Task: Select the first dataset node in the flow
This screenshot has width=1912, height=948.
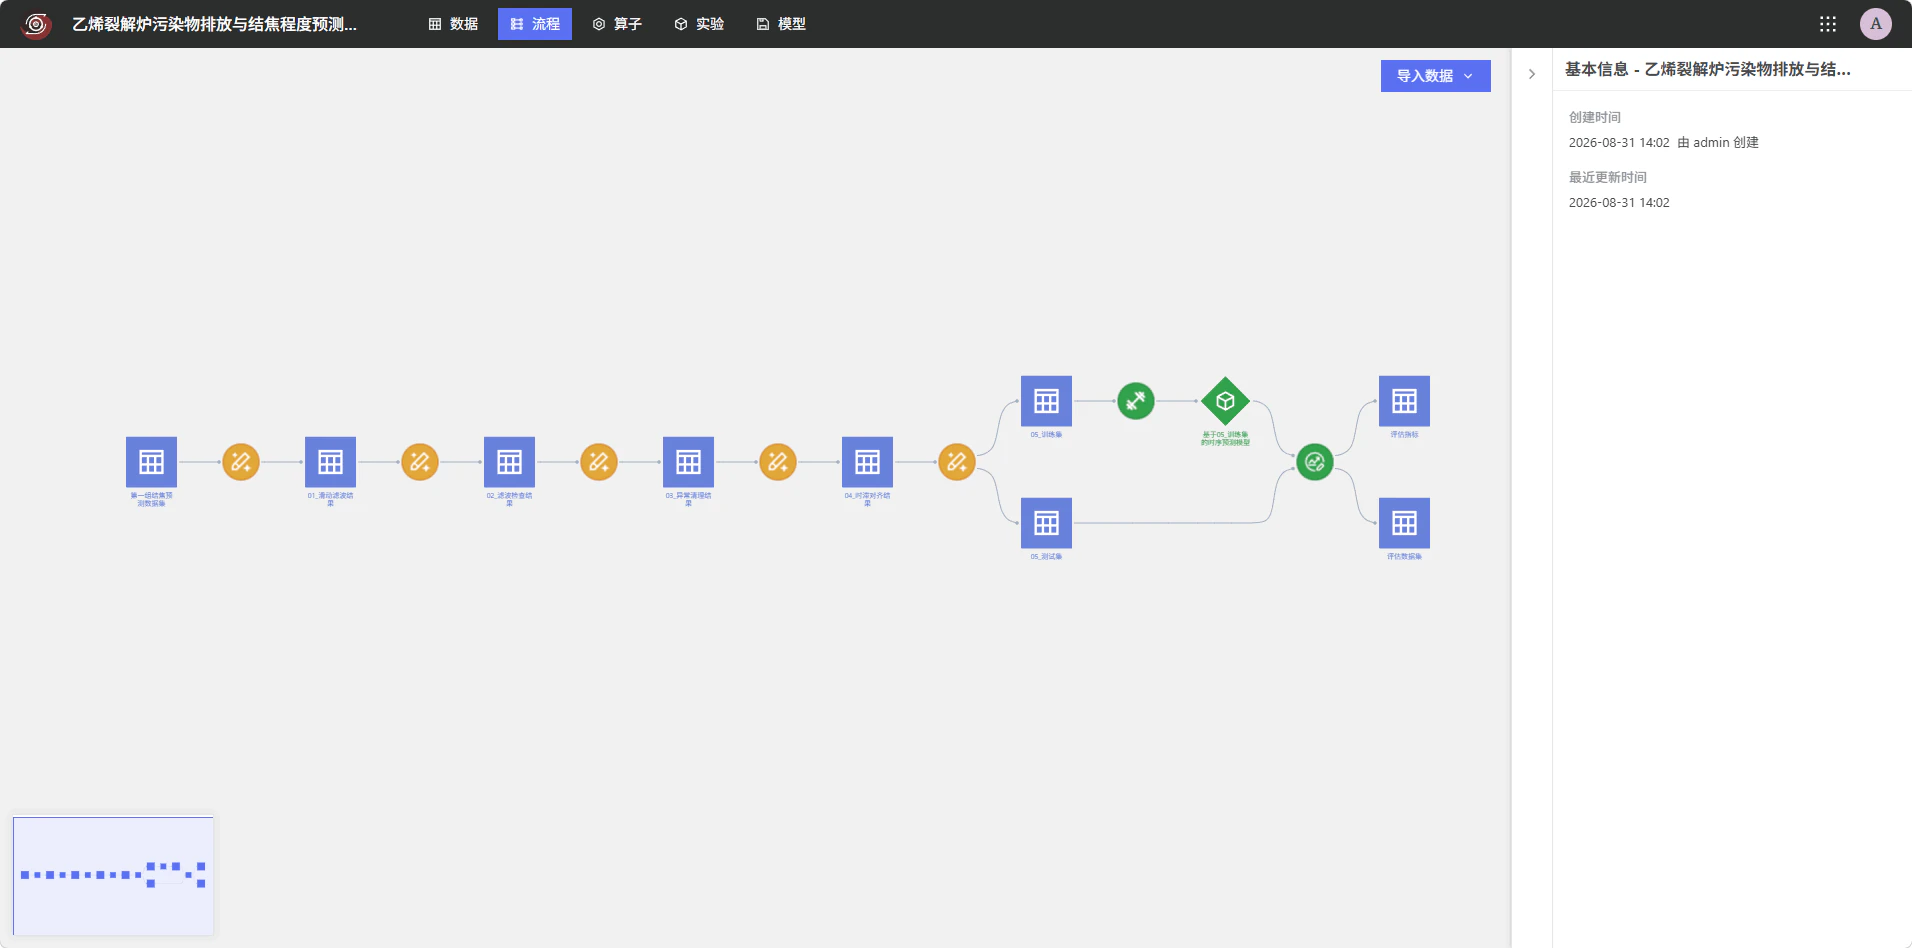Action: click(151, 462)
